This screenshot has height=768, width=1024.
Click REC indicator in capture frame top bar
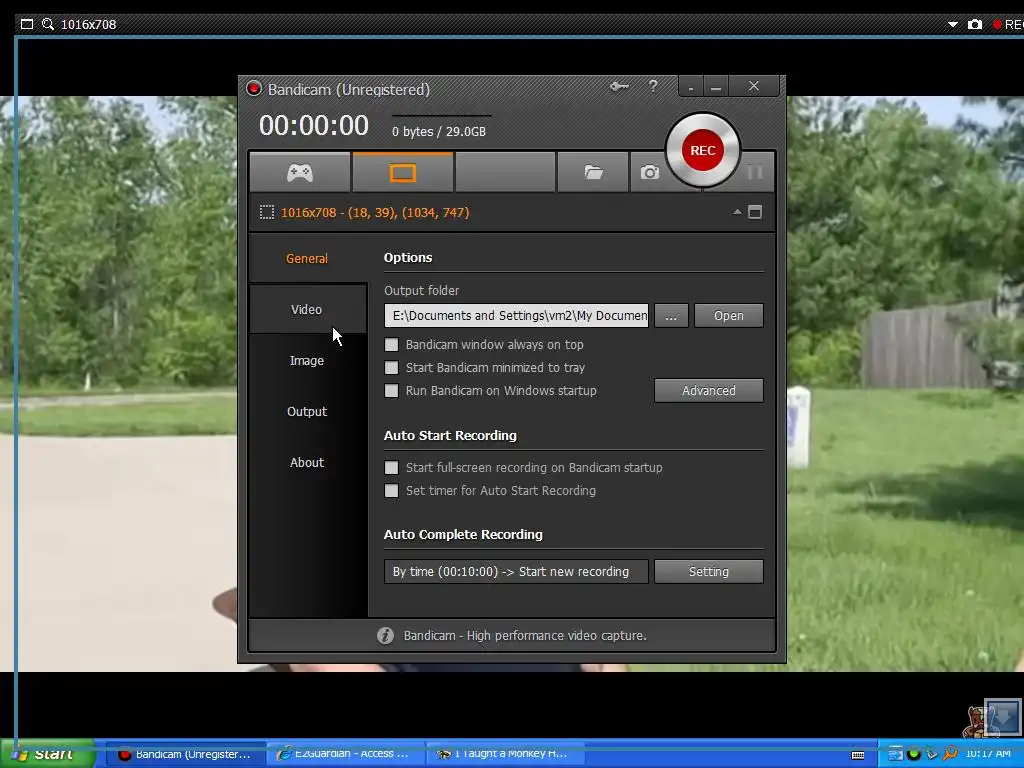(x=1008, y=25)
